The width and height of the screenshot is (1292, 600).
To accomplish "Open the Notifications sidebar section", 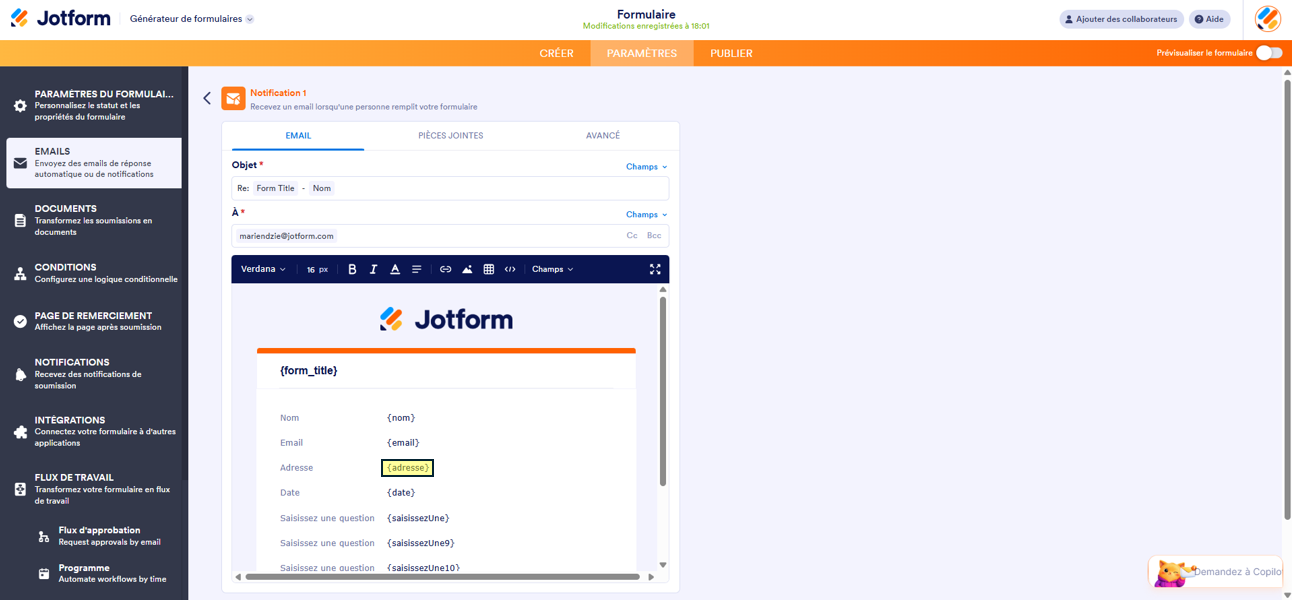I will [x=94, y=374].
